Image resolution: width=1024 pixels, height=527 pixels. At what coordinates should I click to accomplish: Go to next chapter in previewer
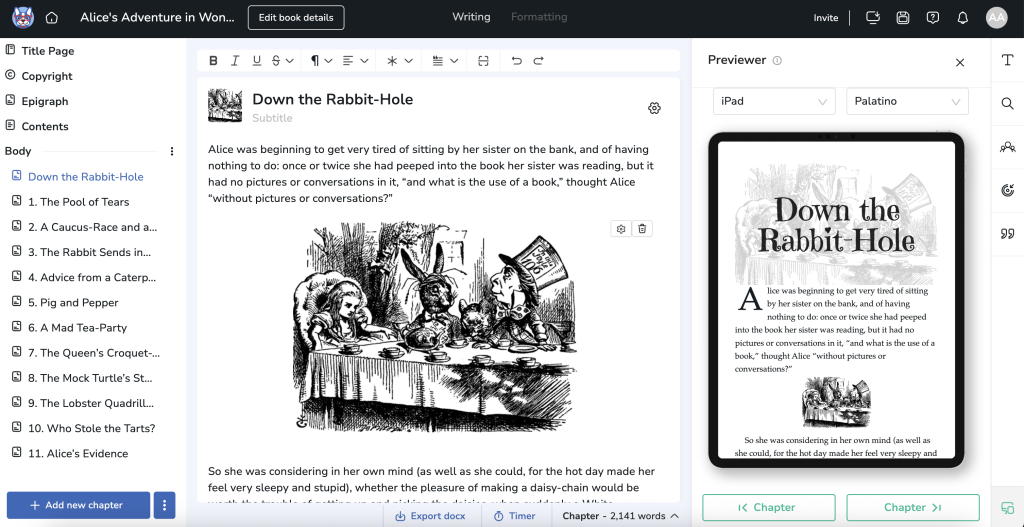(x=912, y=508)
